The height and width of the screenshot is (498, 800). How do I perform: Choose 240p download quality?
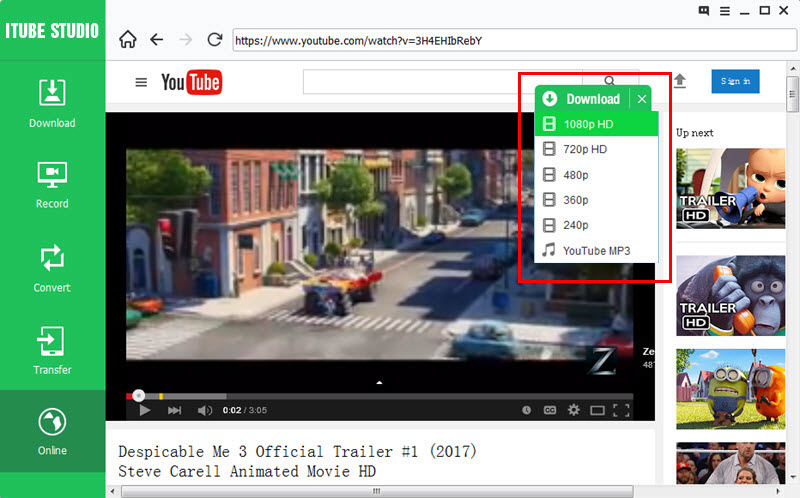596,225
